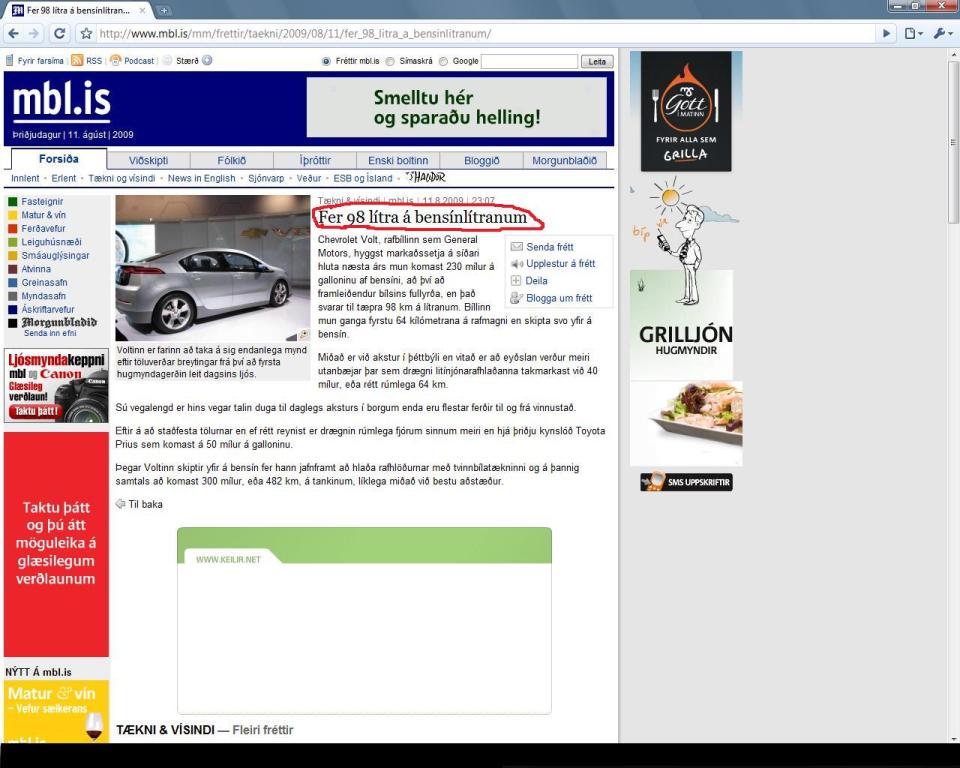Switch to the Íþróttir tab
Screen dimensions: 960x768
[315, 160]
